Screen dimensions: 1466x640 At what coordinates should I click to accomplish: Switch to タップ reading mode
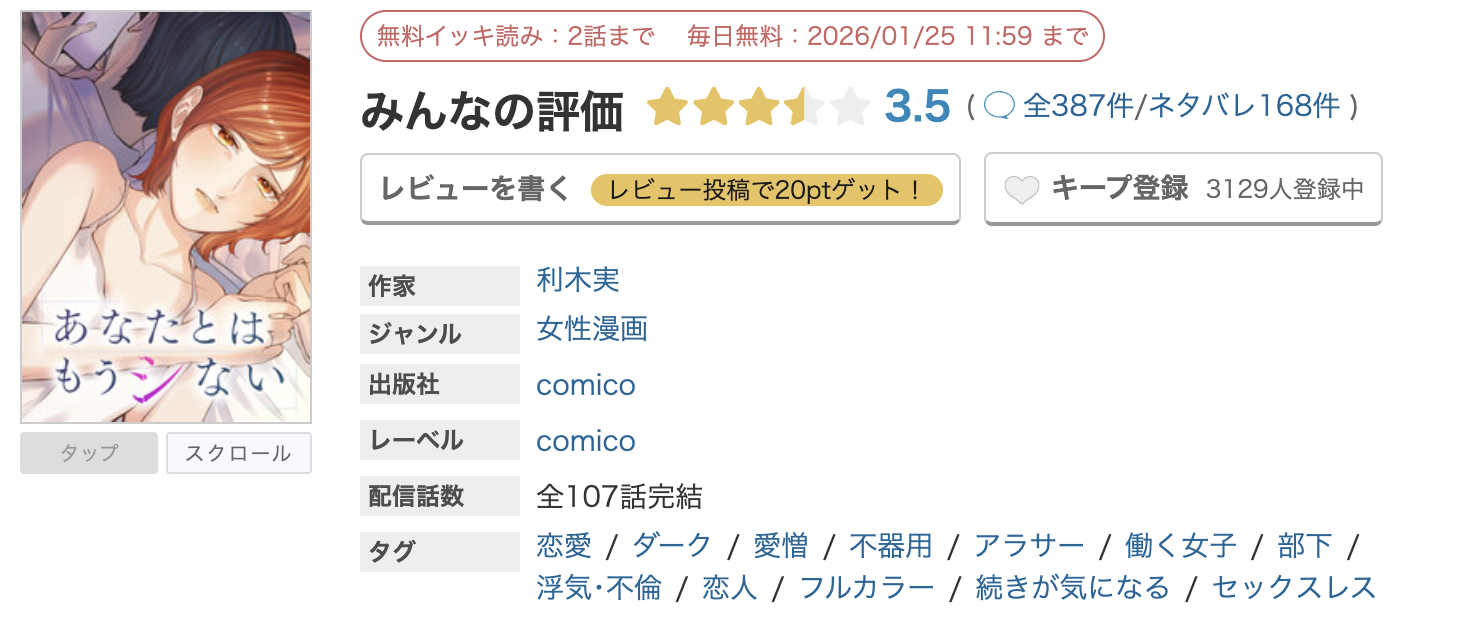pos(88,452)
